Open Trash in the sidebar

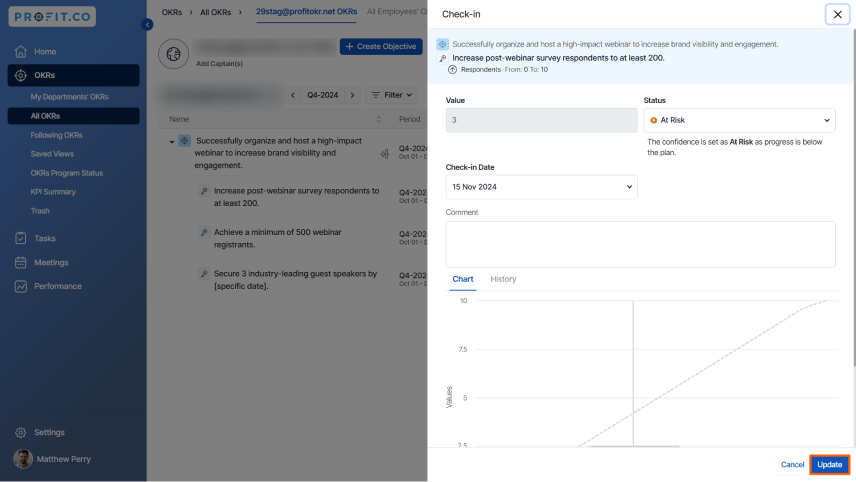(x=40, y=211)
